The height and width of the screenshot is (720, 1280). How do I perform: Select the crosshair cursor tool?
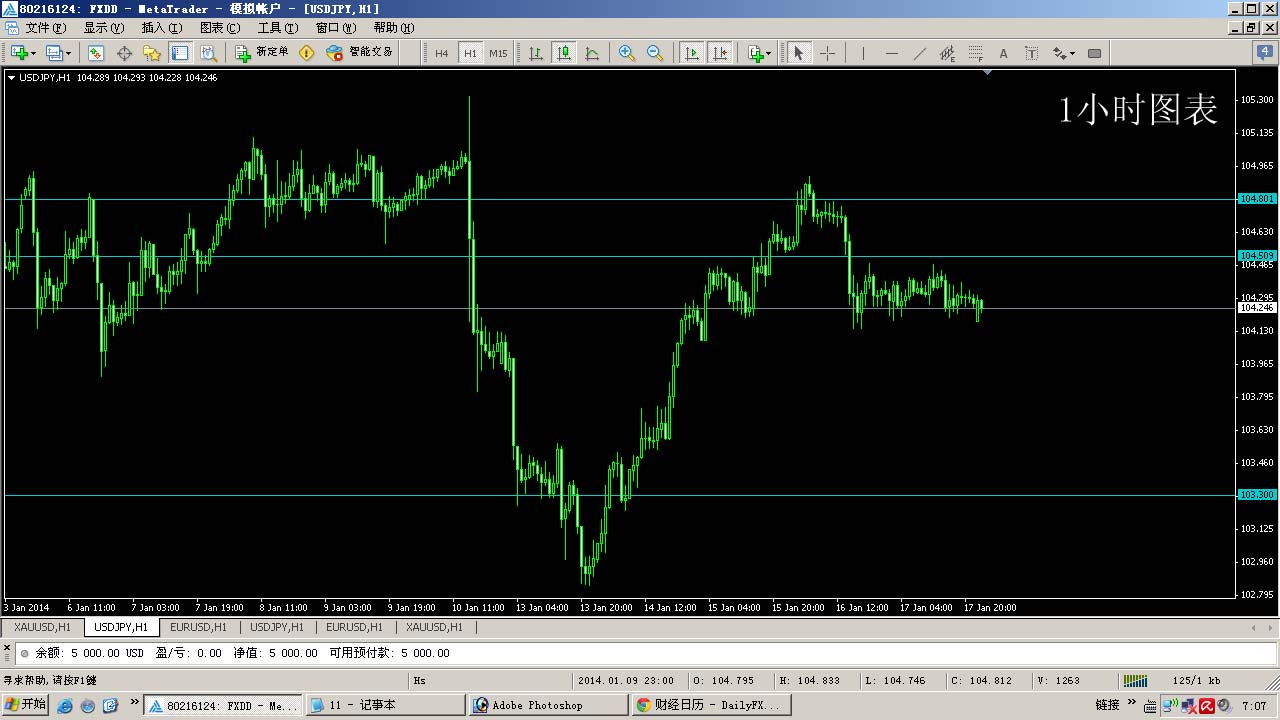[827, 53]
